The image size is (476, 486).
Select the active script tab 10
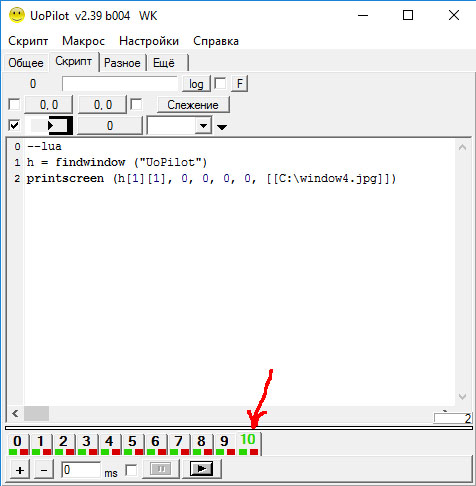249,443
